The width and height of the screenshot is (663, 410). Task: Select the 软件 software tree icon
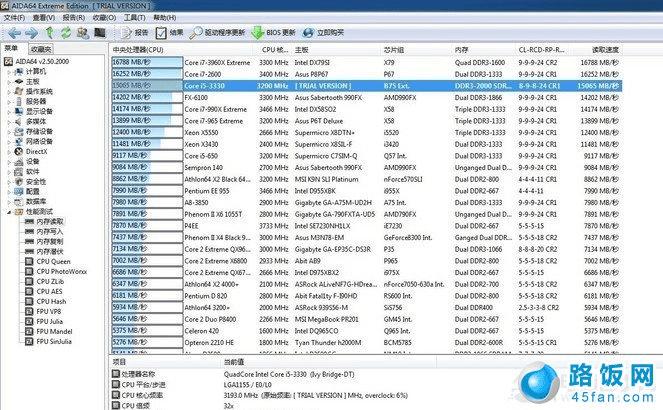(x=19, y=172)
